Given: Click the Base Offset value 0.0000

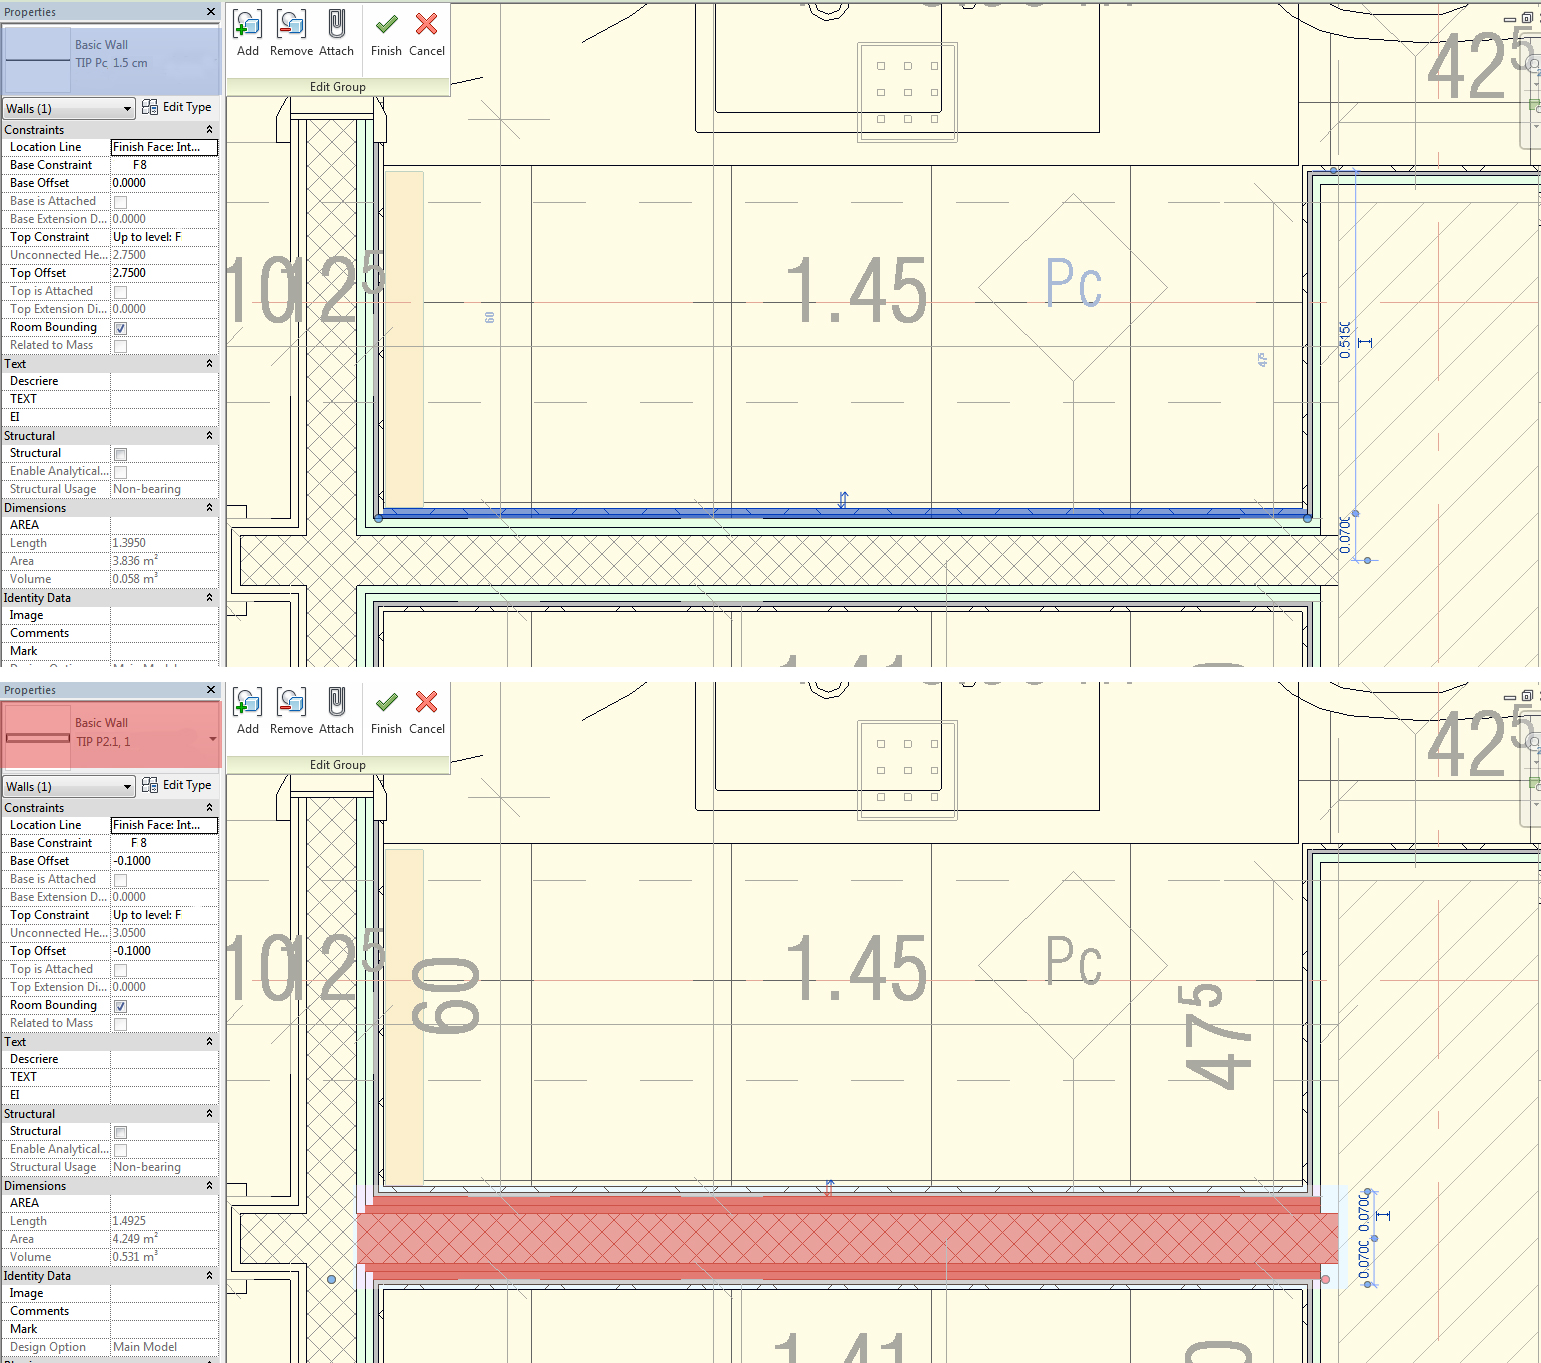Looking at the screenshot, I should (x=164, y=183).
